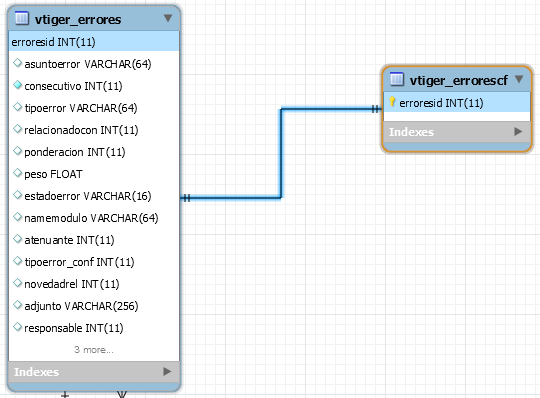
Task: Click the diamond icon next to adjunto
Action: pos(17,305)
